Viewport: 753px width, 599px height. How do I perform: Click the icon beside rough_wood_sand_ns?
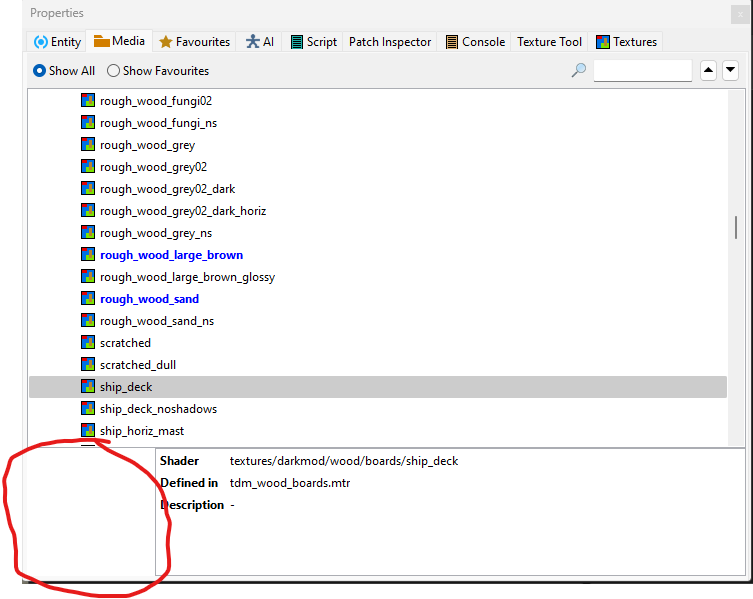(88, 321)
